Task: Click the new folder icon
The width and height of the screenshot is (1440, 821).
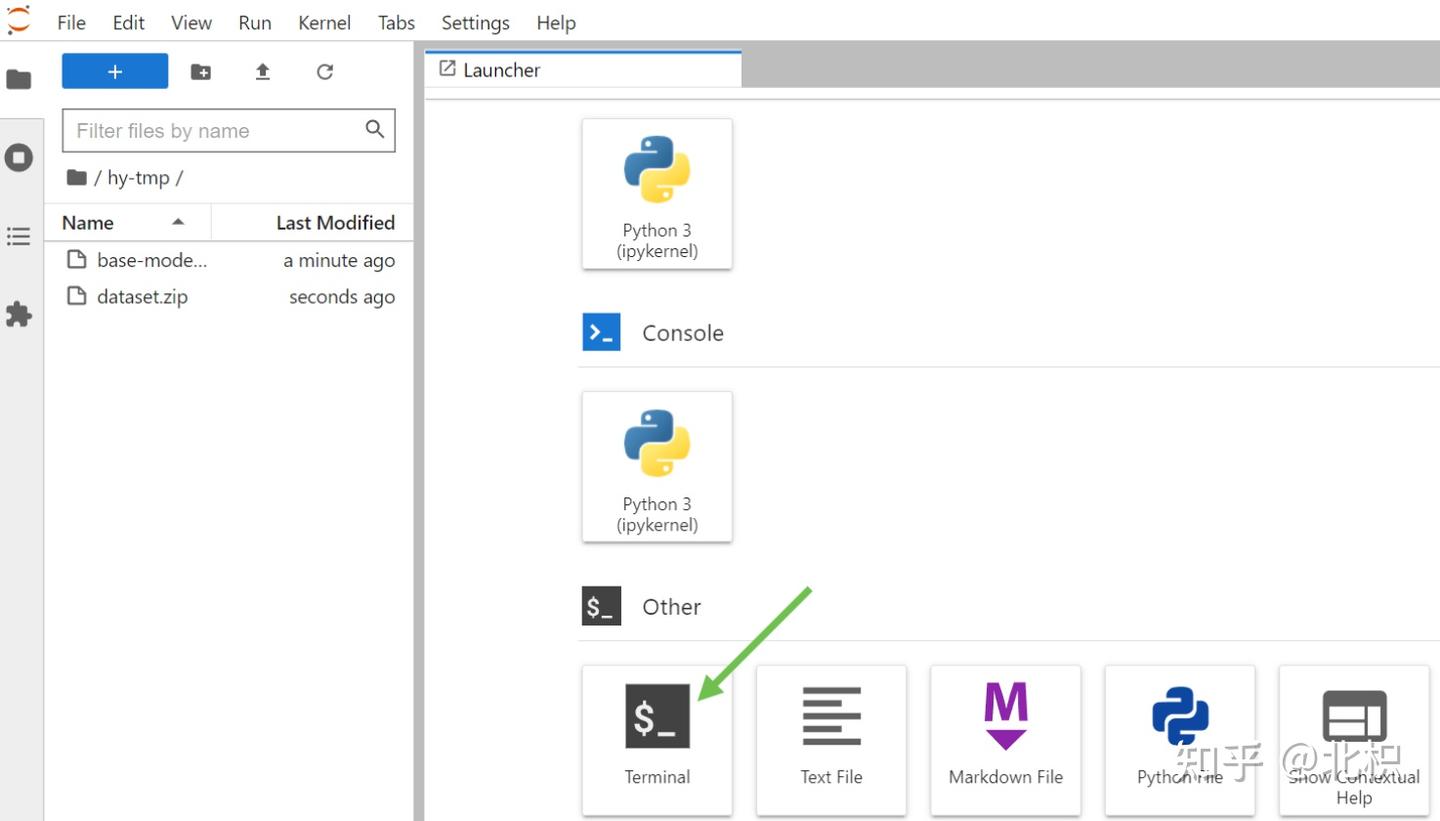Action: click(201, 72)
